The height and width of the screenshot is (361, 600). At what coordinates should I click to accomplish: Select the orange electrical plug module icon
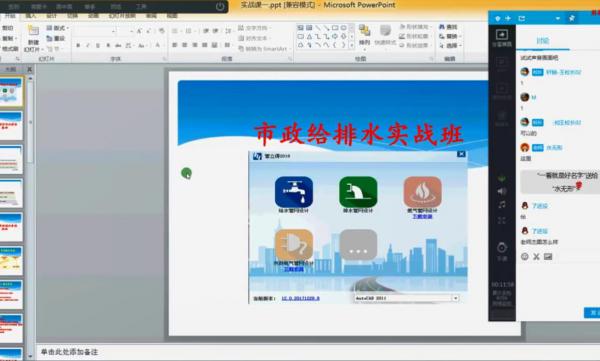point(294,245)
